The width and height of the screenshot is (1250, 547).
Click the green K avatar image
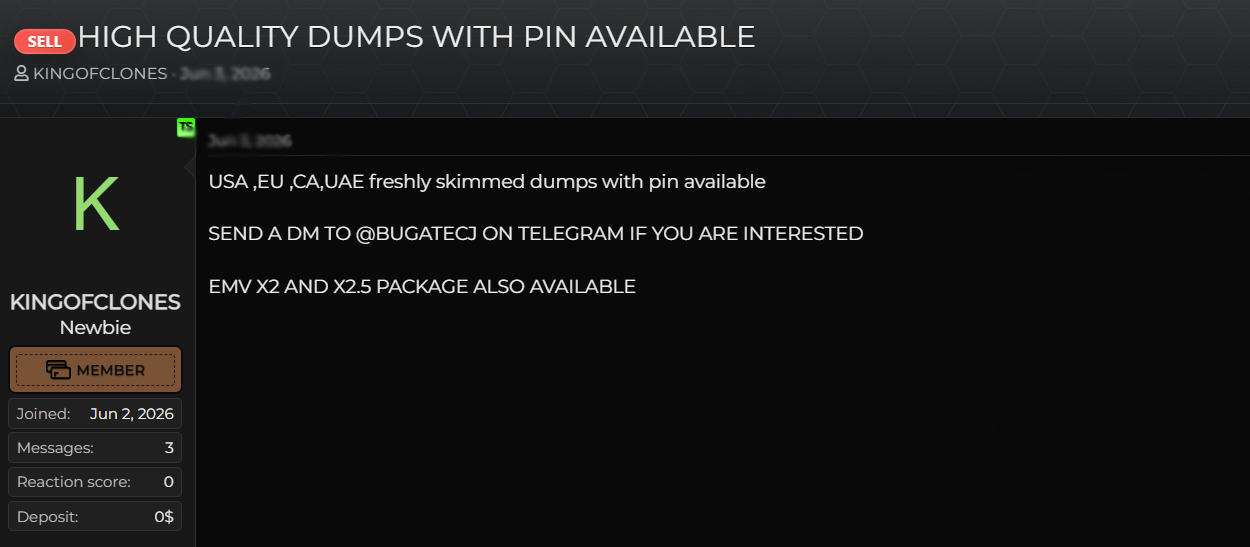pyautogui.click(x=96, y=204)
